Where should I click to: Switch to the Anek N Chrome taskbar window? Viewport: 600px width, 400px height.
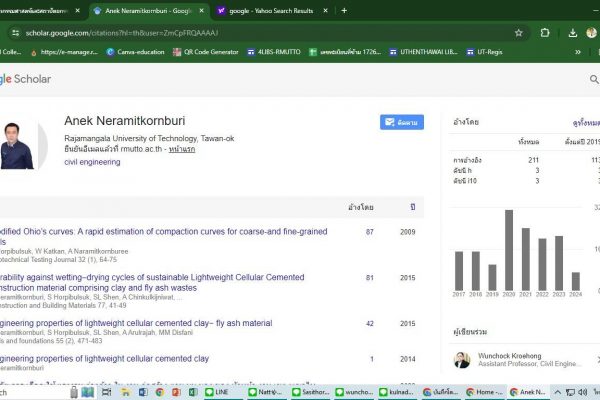[528, 392]
